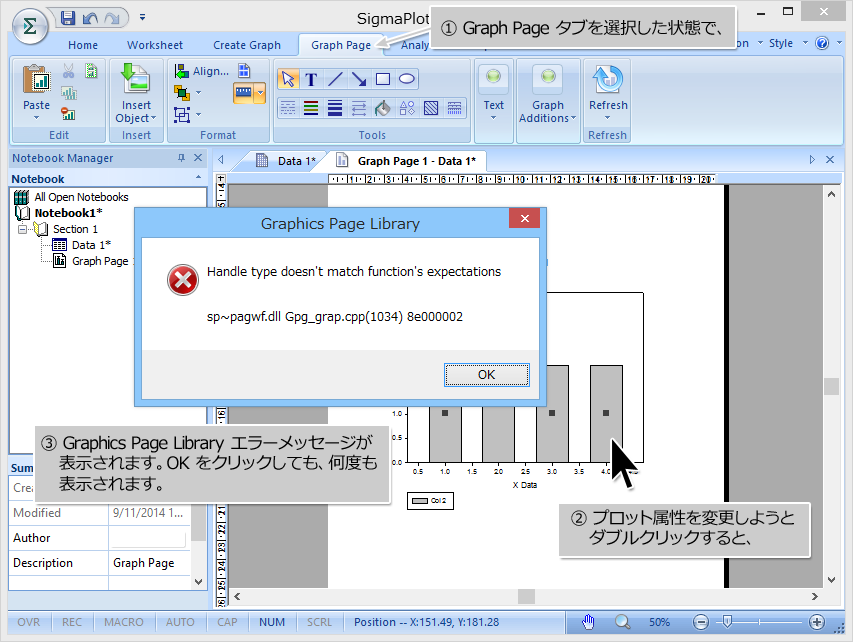Image resolution: width=853 pixels, height=642 pixels.
Task: Save the notebook with the floppy disk icon
Action: 67,18
